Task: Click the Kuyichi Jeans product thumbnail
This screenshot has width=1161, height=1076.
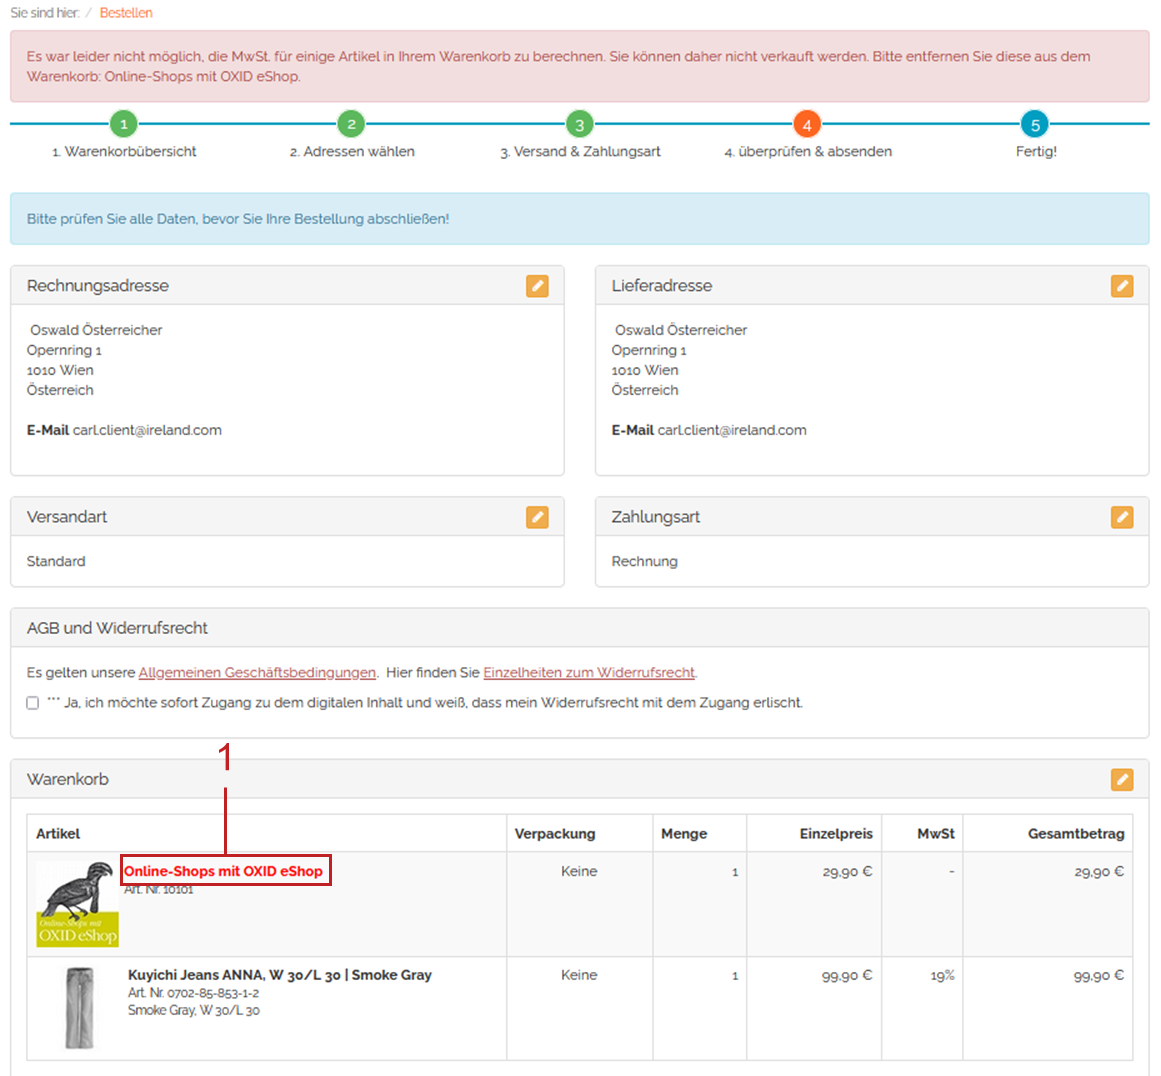Action: pyautogui.click(x=79, y=1007)
